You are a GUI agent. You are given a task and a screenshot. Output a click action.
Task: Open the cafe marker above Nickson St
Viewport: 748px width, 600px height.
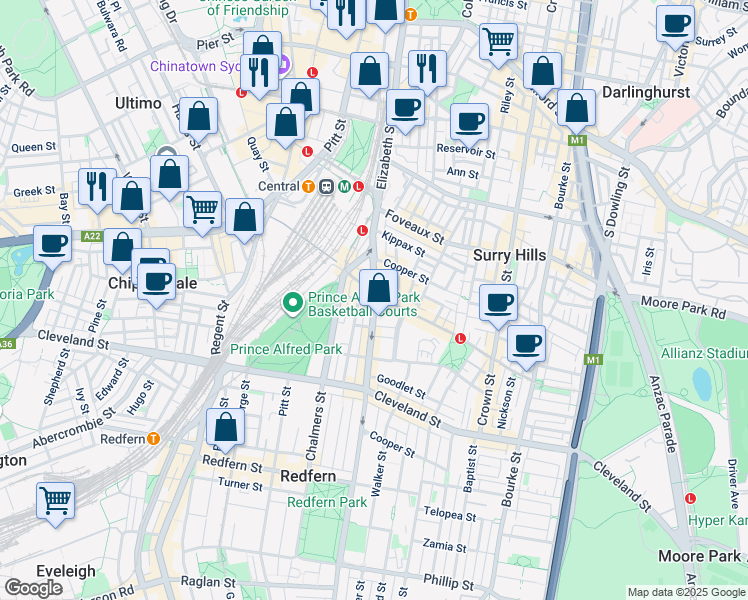(526, 346)
